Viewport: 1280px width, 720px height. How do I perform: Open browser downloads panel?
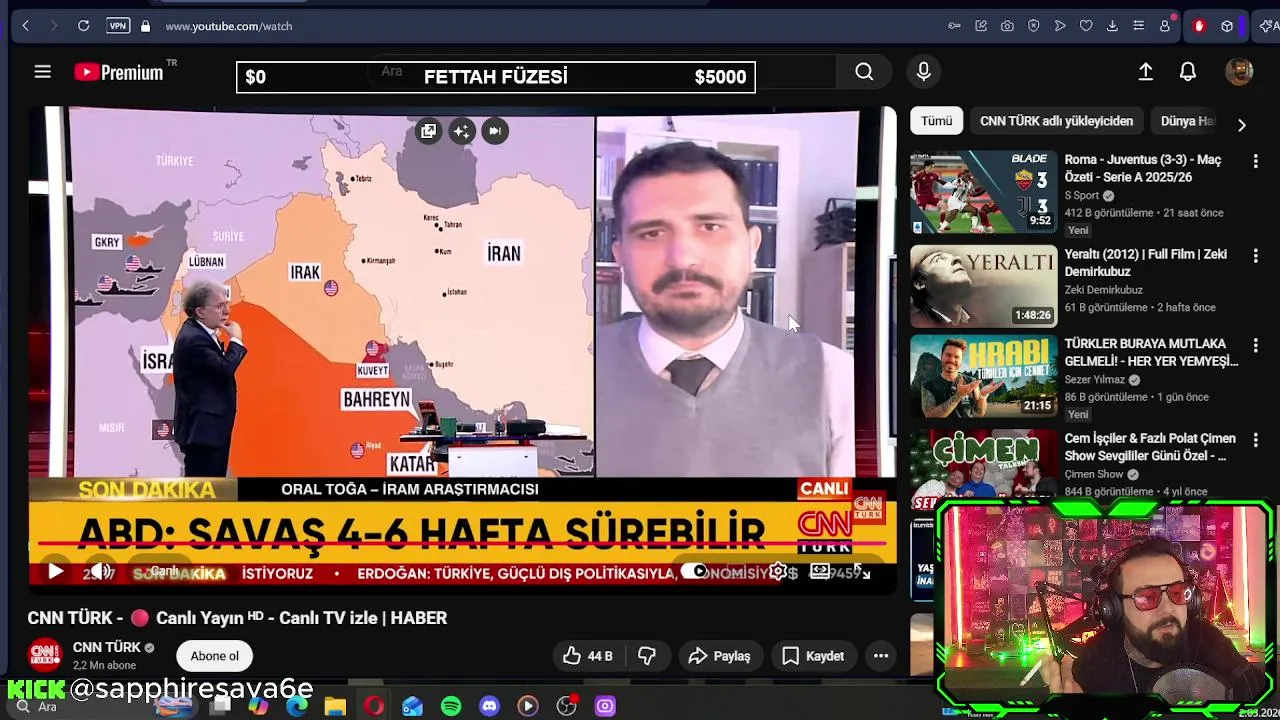[x=1112, y=26]
